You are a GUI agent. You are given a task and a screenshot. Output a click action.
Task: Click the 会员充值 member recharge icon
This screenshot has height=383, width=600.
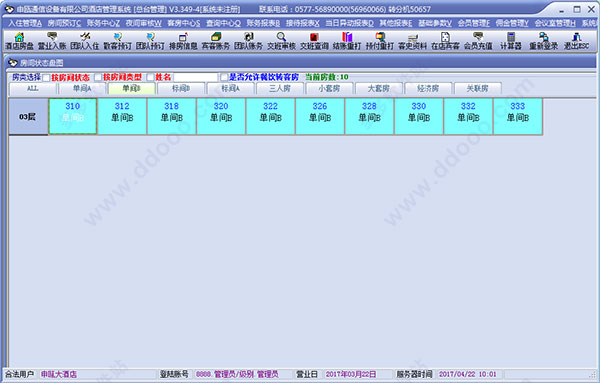tap(478, 41)
